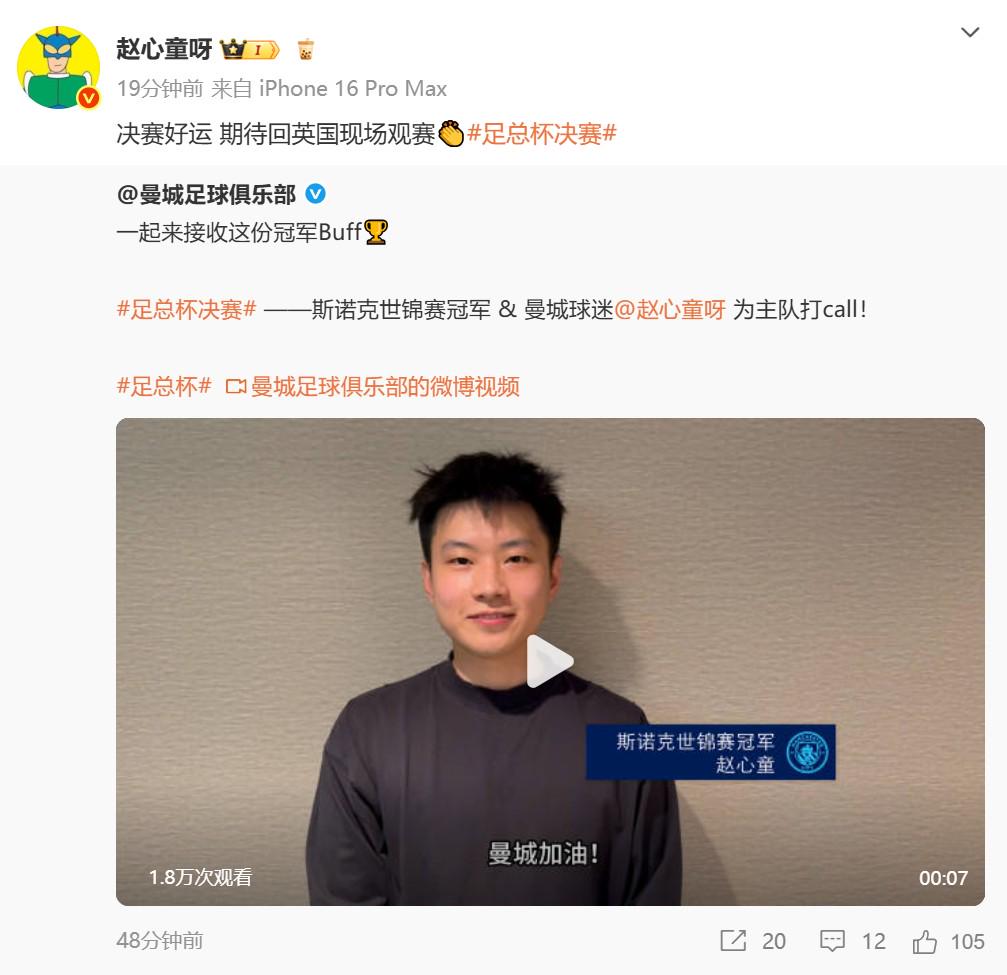
Task: Open #足总杯决赛# hashtag in top post
Action: (542, 134)
